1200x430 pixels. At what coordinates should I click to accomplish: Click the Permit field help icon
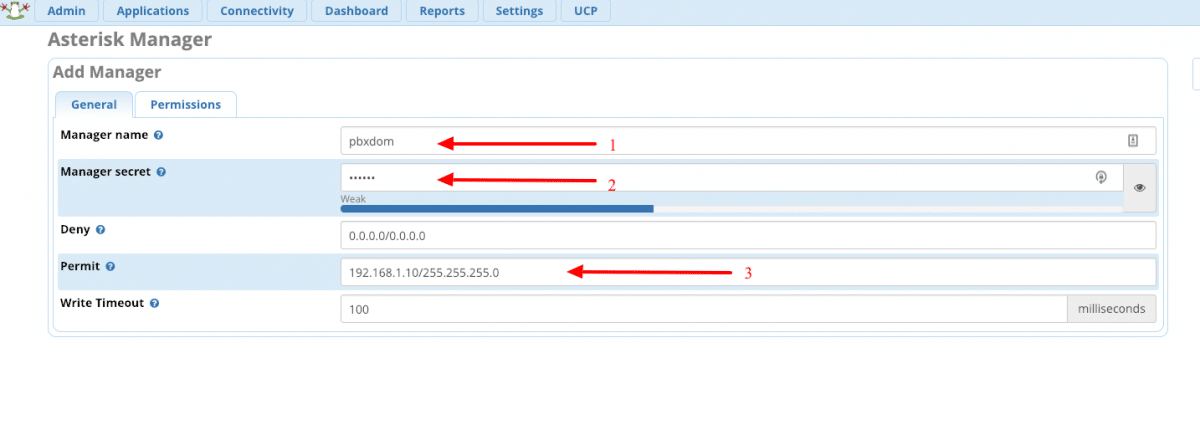point(110,267)
